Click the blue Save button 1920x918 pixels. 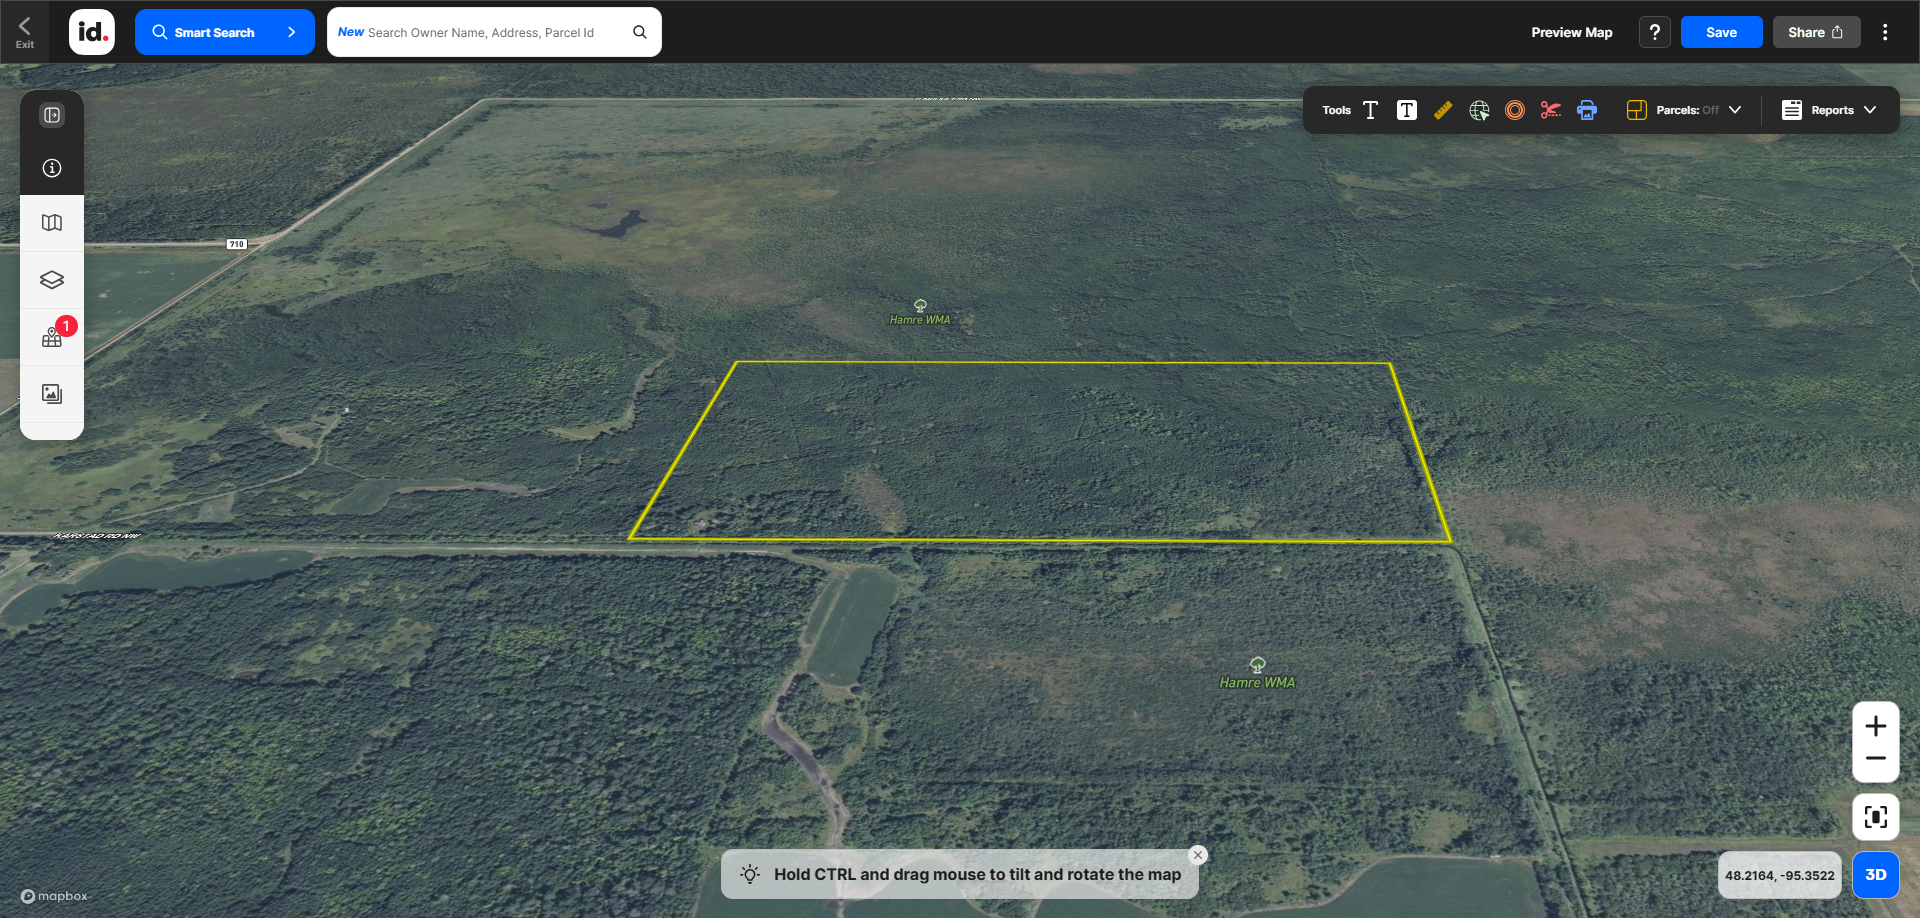tap(1721, 32)
